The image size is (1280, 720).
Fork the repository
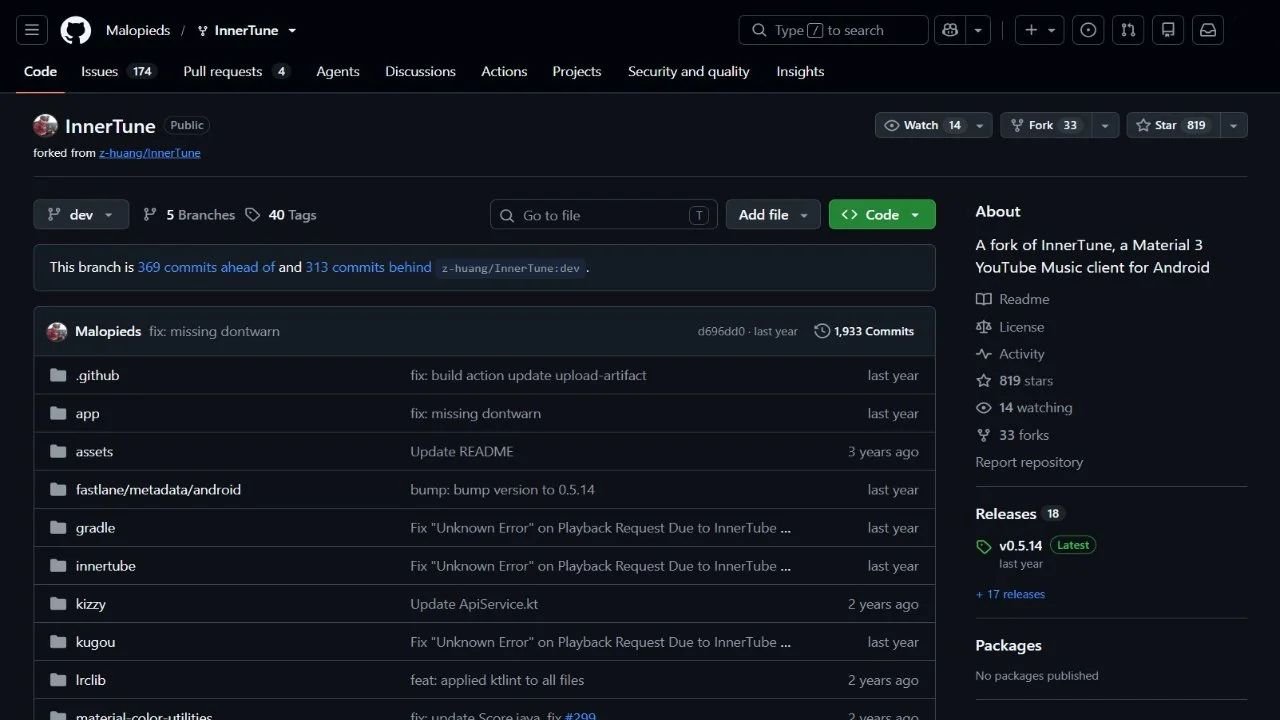(x=1046, y=125)
